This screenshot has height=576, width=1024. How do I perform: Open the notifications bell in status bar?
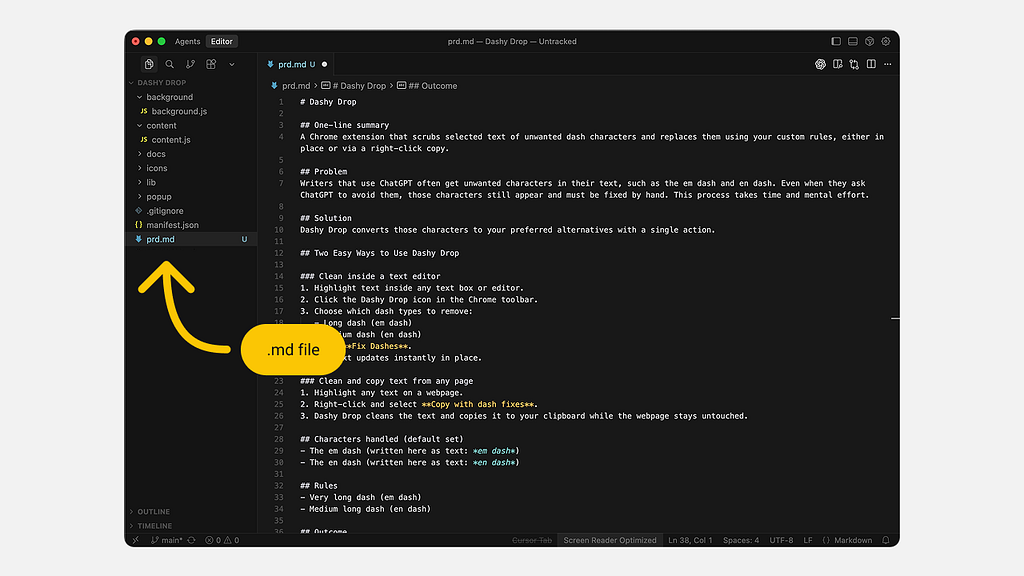(x=885, y=540)
